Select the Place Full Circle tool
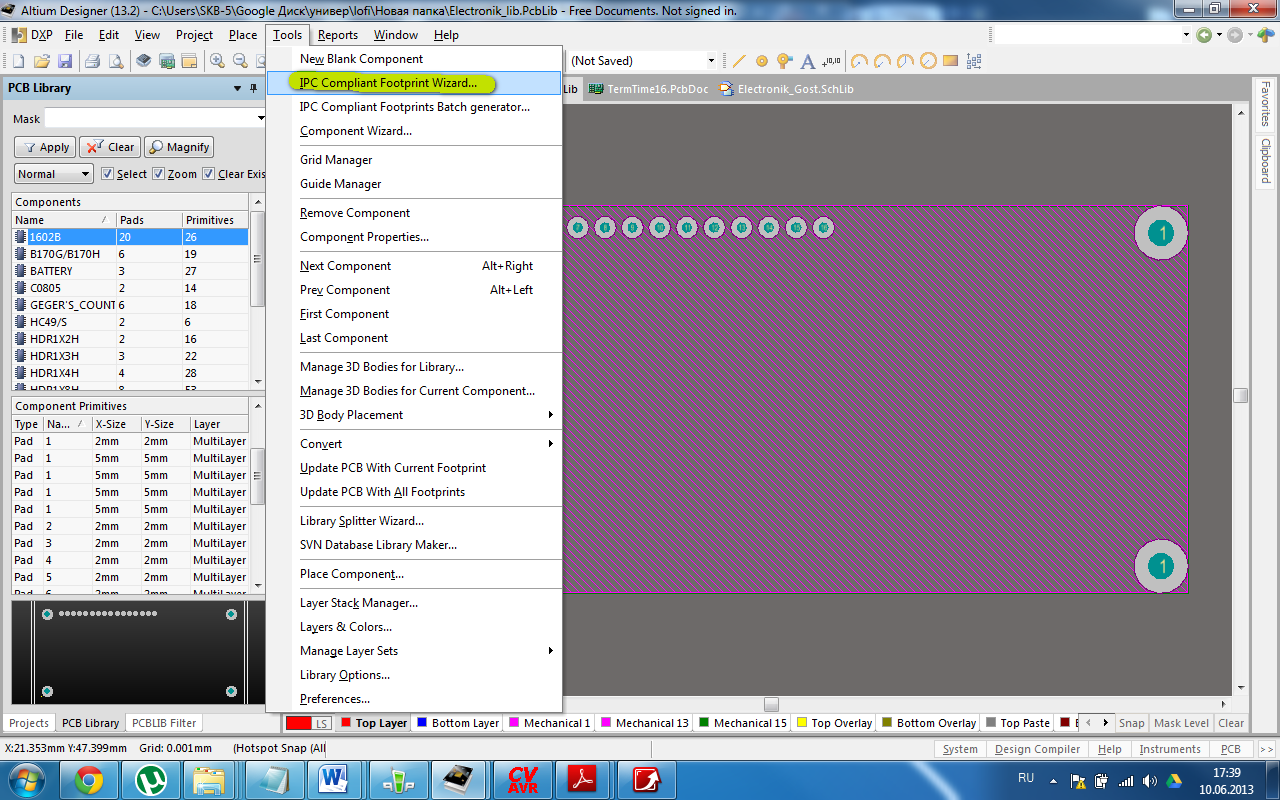The width and height of the screenshot is (1280, 800). [928, 61]
